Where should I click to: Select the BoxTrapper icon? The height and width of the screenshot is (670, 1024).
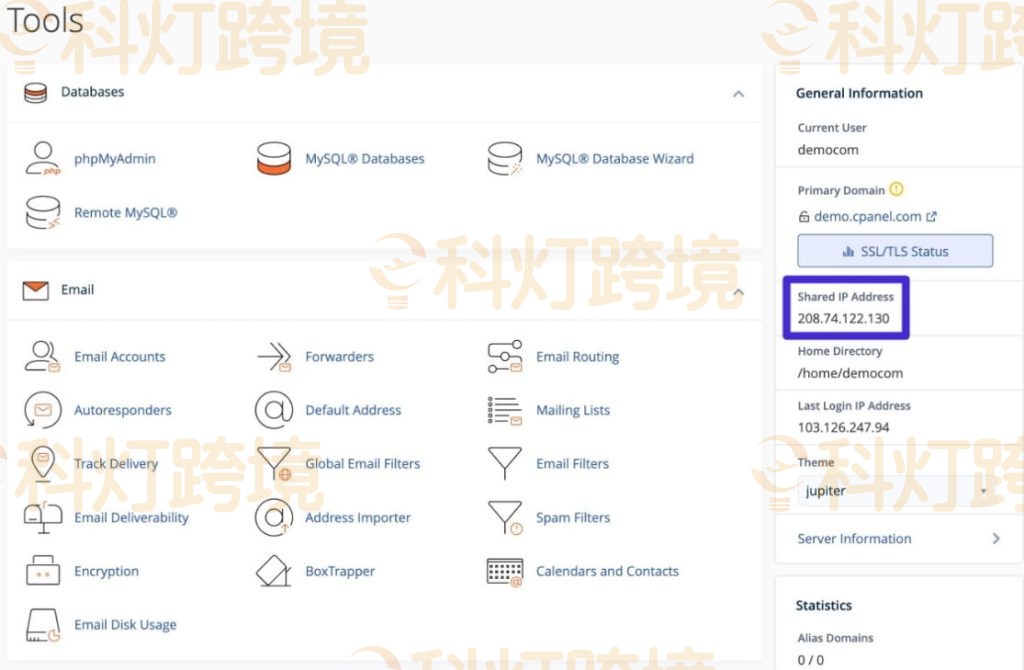pos(272,571)
